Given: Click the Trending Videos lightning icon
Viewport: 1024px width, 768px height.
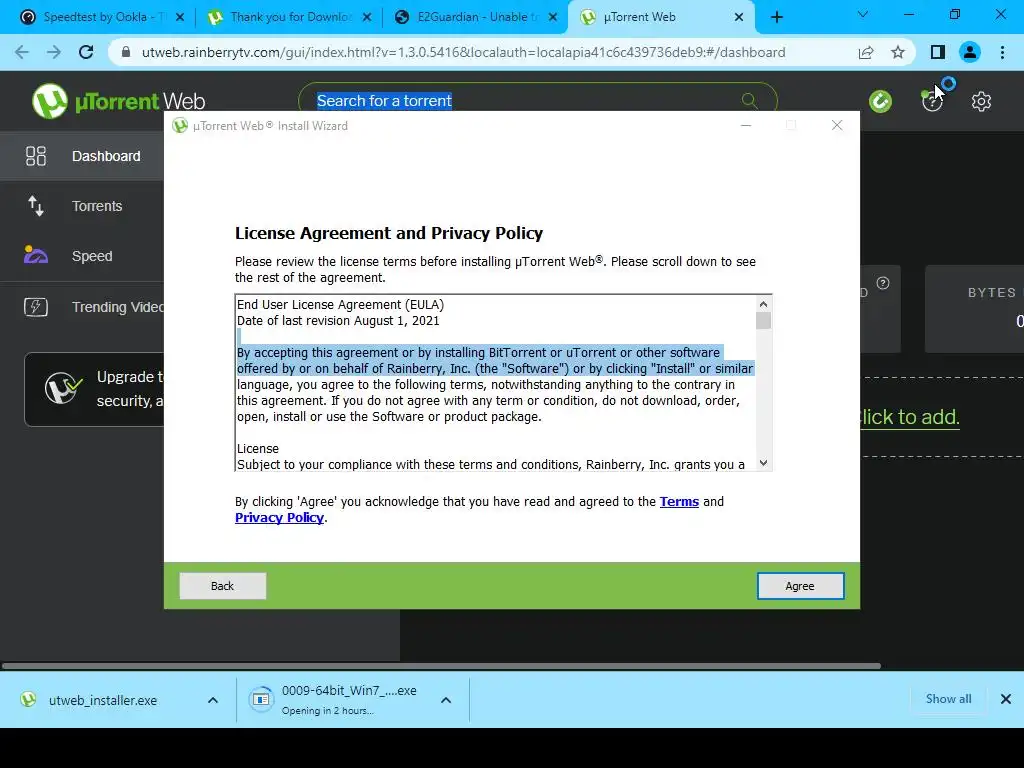Looking at the screenshot, I should pyautogui.click(x=36, y=307).
